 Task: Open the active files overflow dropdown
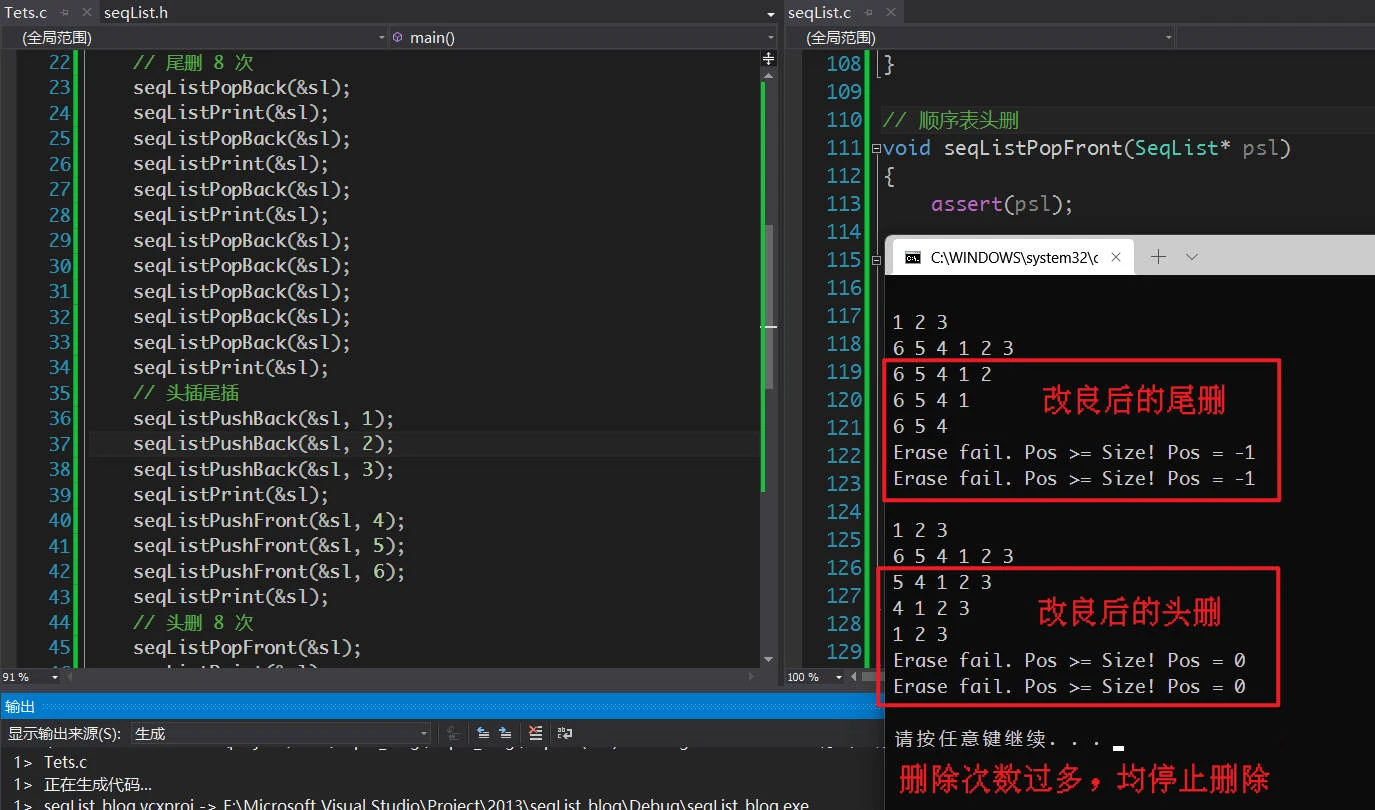[770, 14]
